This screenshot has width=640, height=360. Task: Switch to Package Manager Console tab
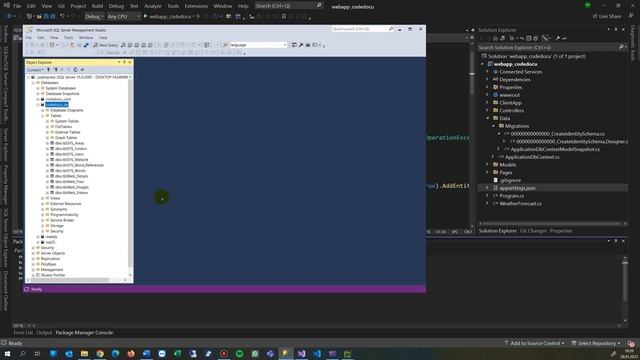(x=84, y=333)
